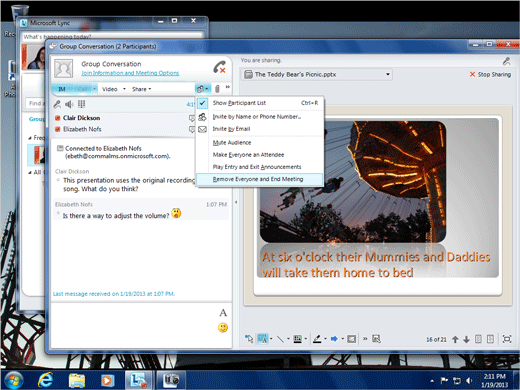Click the Video button
This screenshot has height=390, width=520.
pos(110,89)
